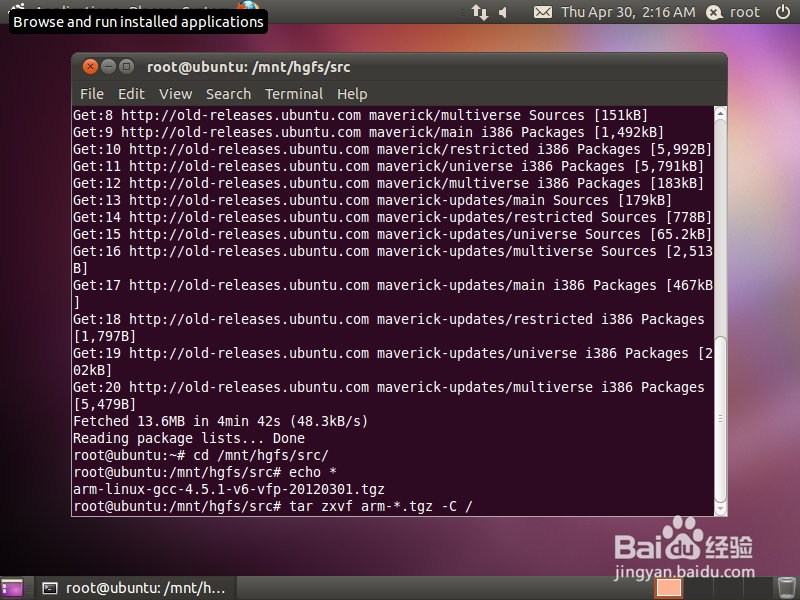Screen dimensions: 800x600
Task: Maximize the terminal window
Action: click(x=126, y=66)
